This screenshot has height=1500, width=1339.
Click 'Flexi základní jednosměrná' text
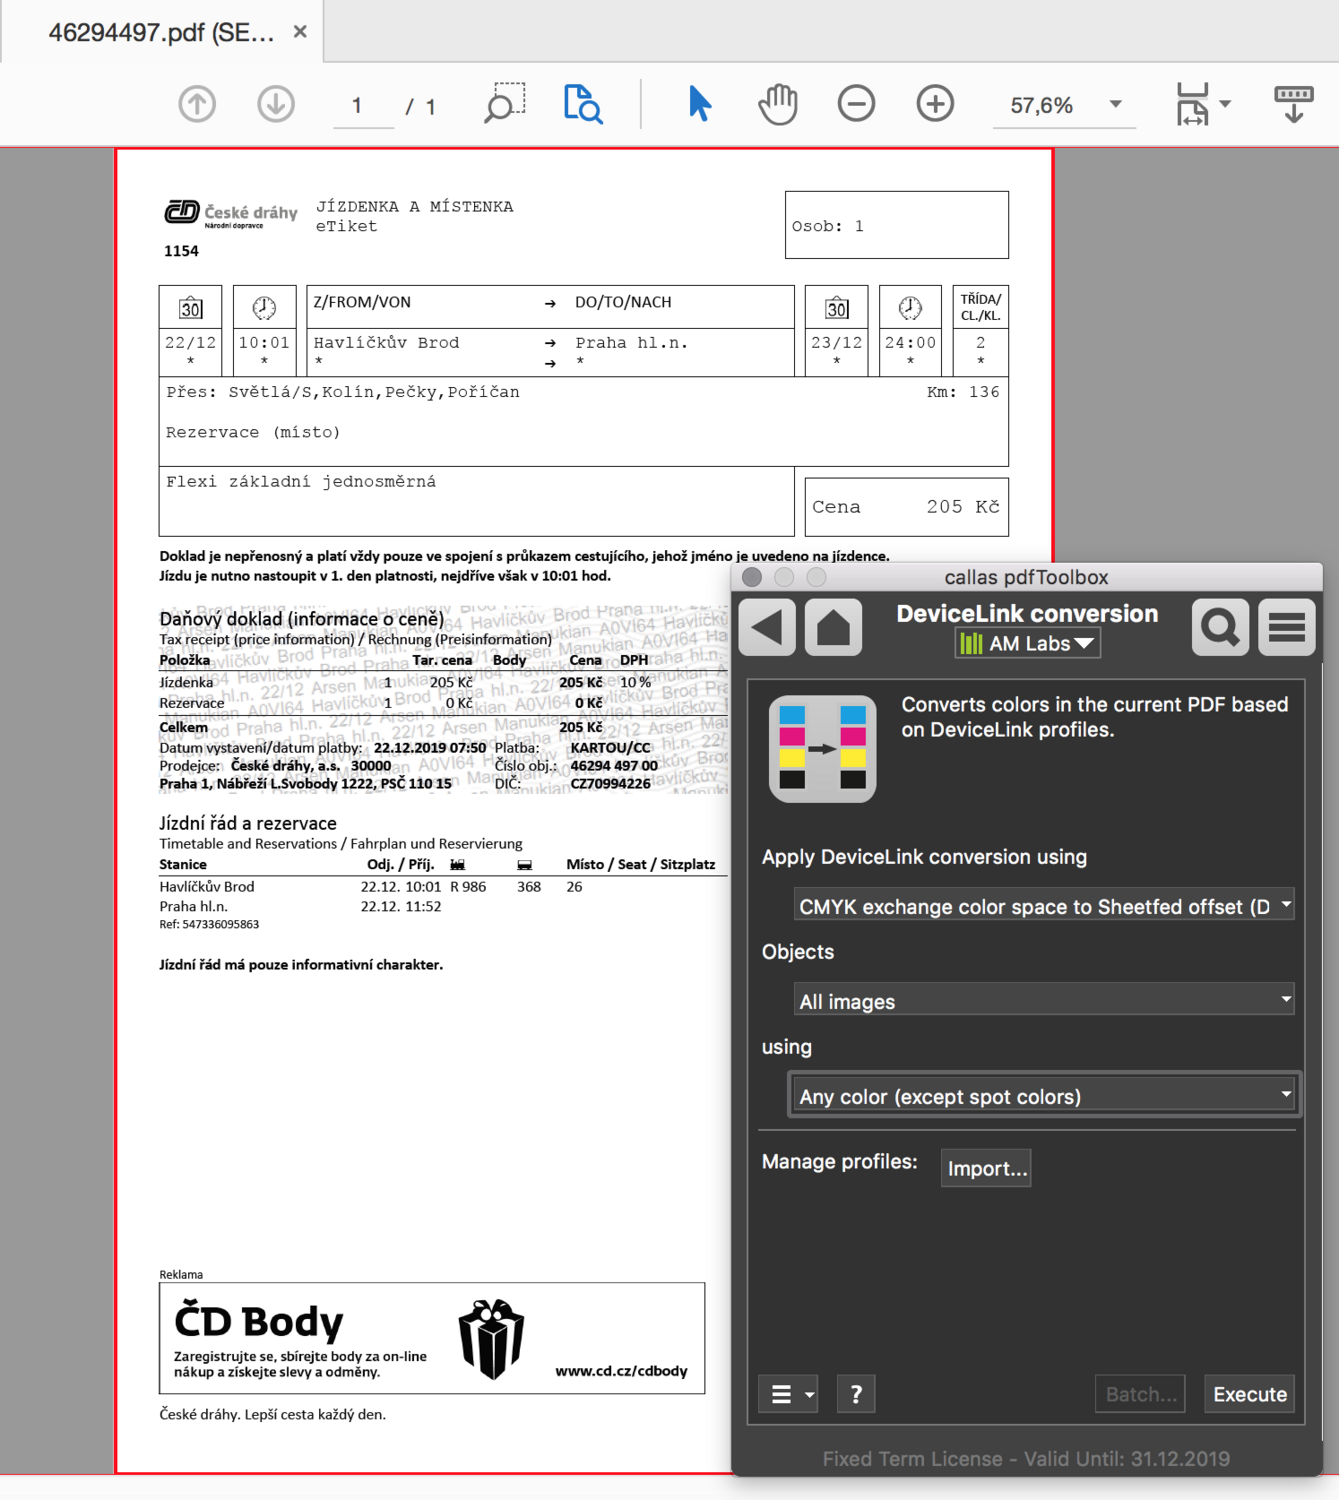pos(301,482)
